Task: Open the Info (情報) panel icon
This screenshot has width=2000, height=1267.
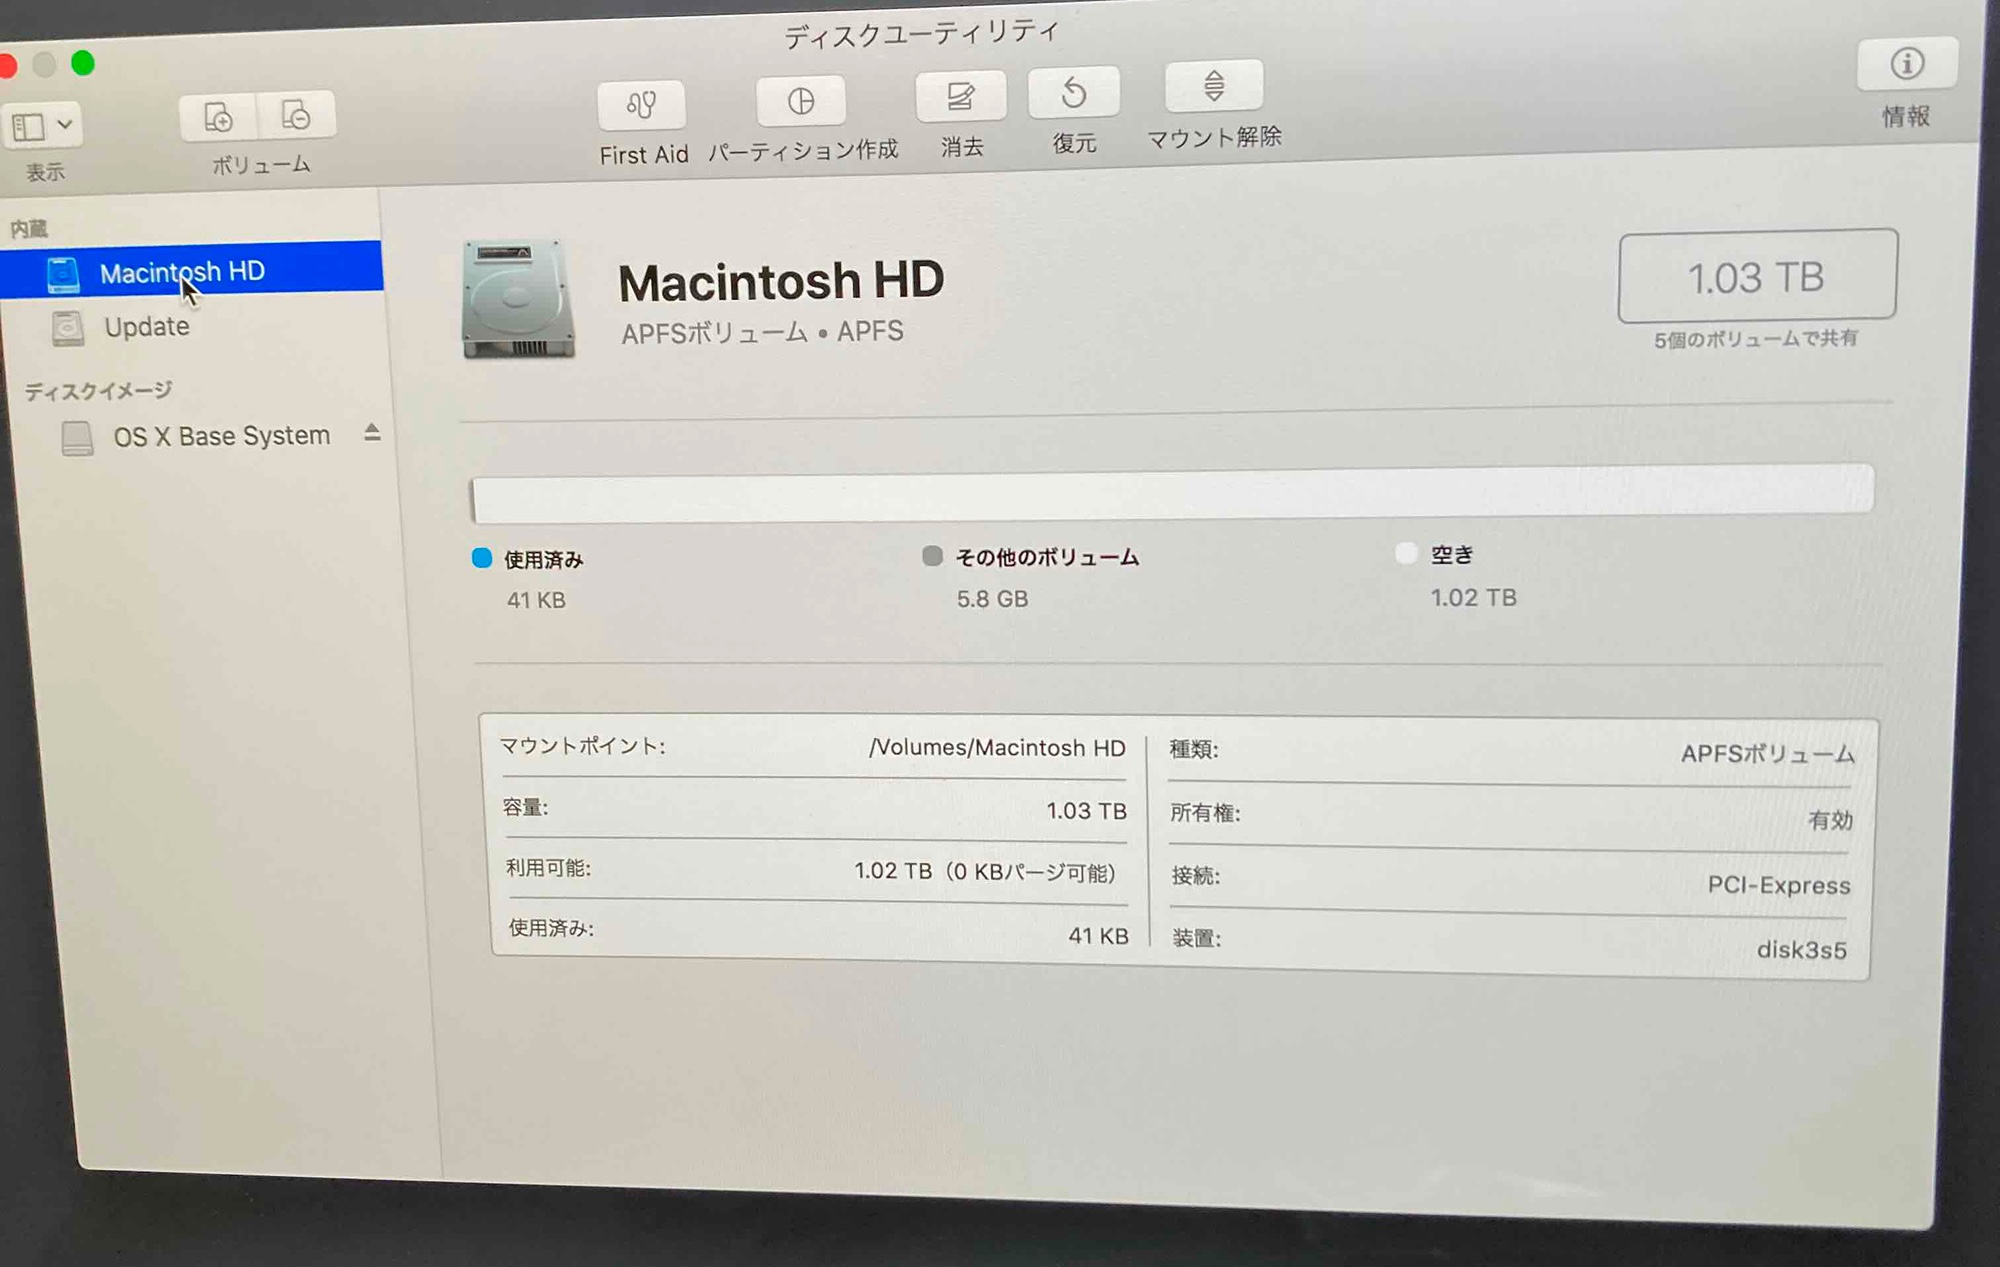Action: [1906, 64]
